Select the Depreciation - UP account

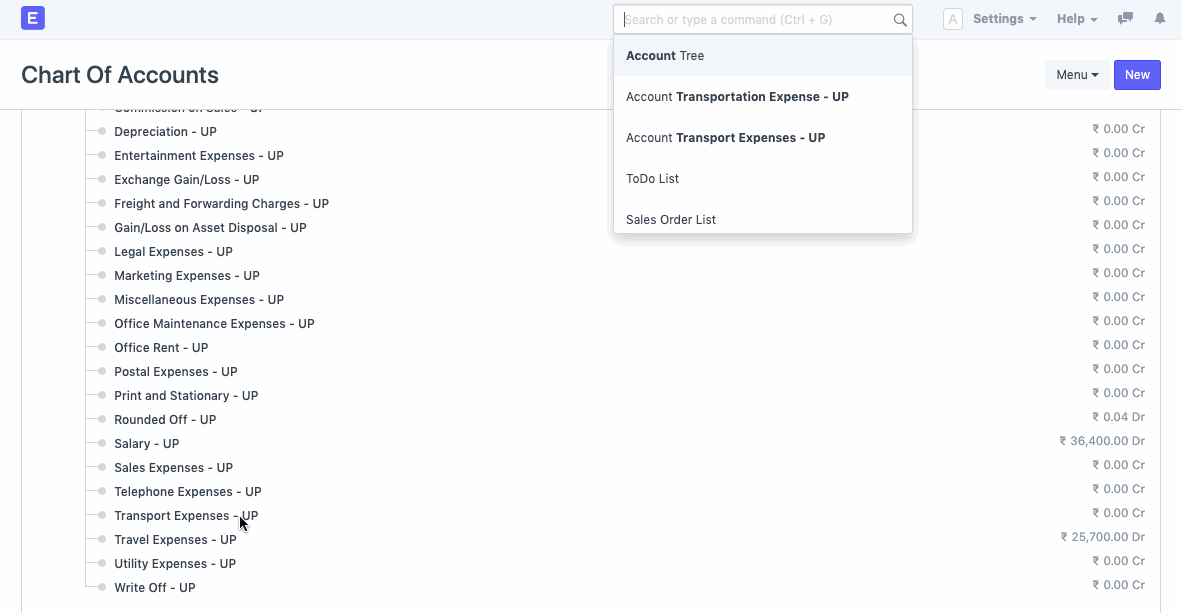pos(165,131)
